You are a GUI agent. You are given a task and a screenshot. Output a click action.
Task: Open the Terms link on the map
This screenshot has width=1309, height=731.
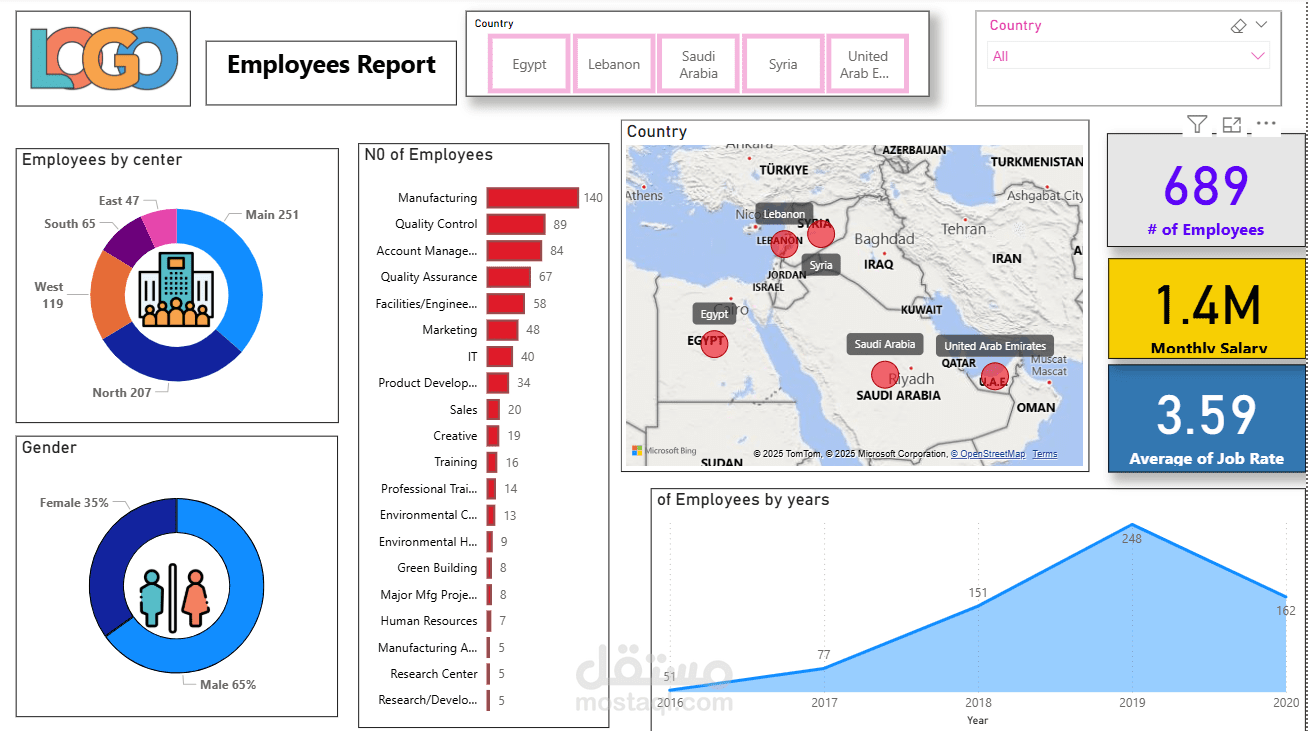tap(1044, 453)
